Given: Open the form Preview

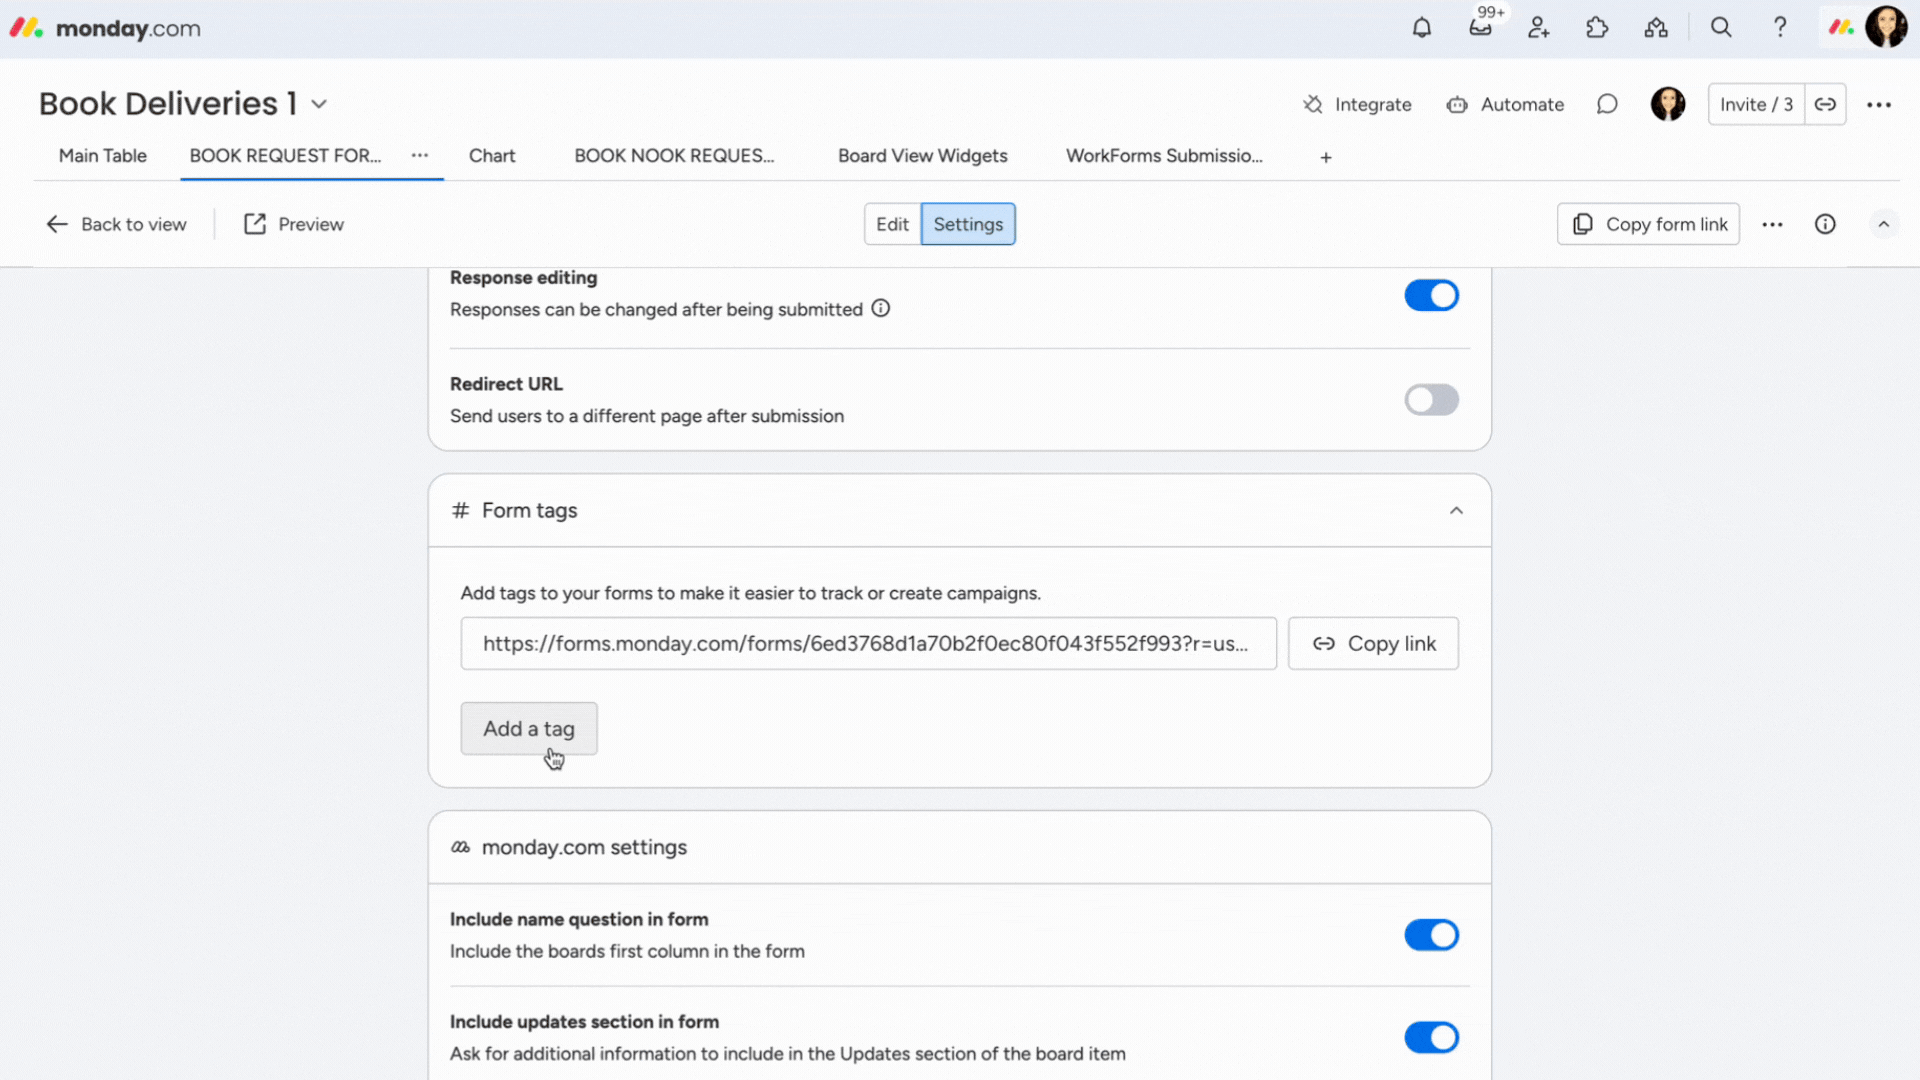Looking at the screenshot, I should (x=294, y=224).
